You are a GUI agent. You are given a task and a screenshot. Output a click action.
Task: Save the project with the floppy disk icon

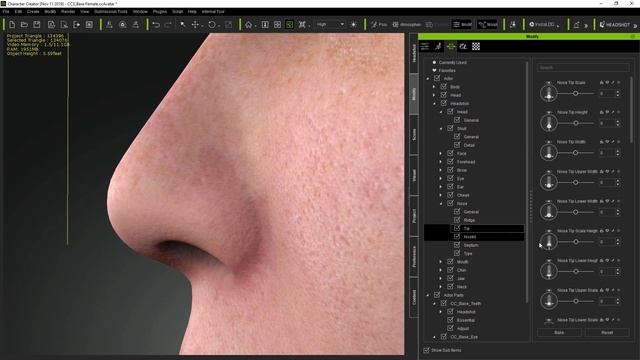tap(37, 24)
